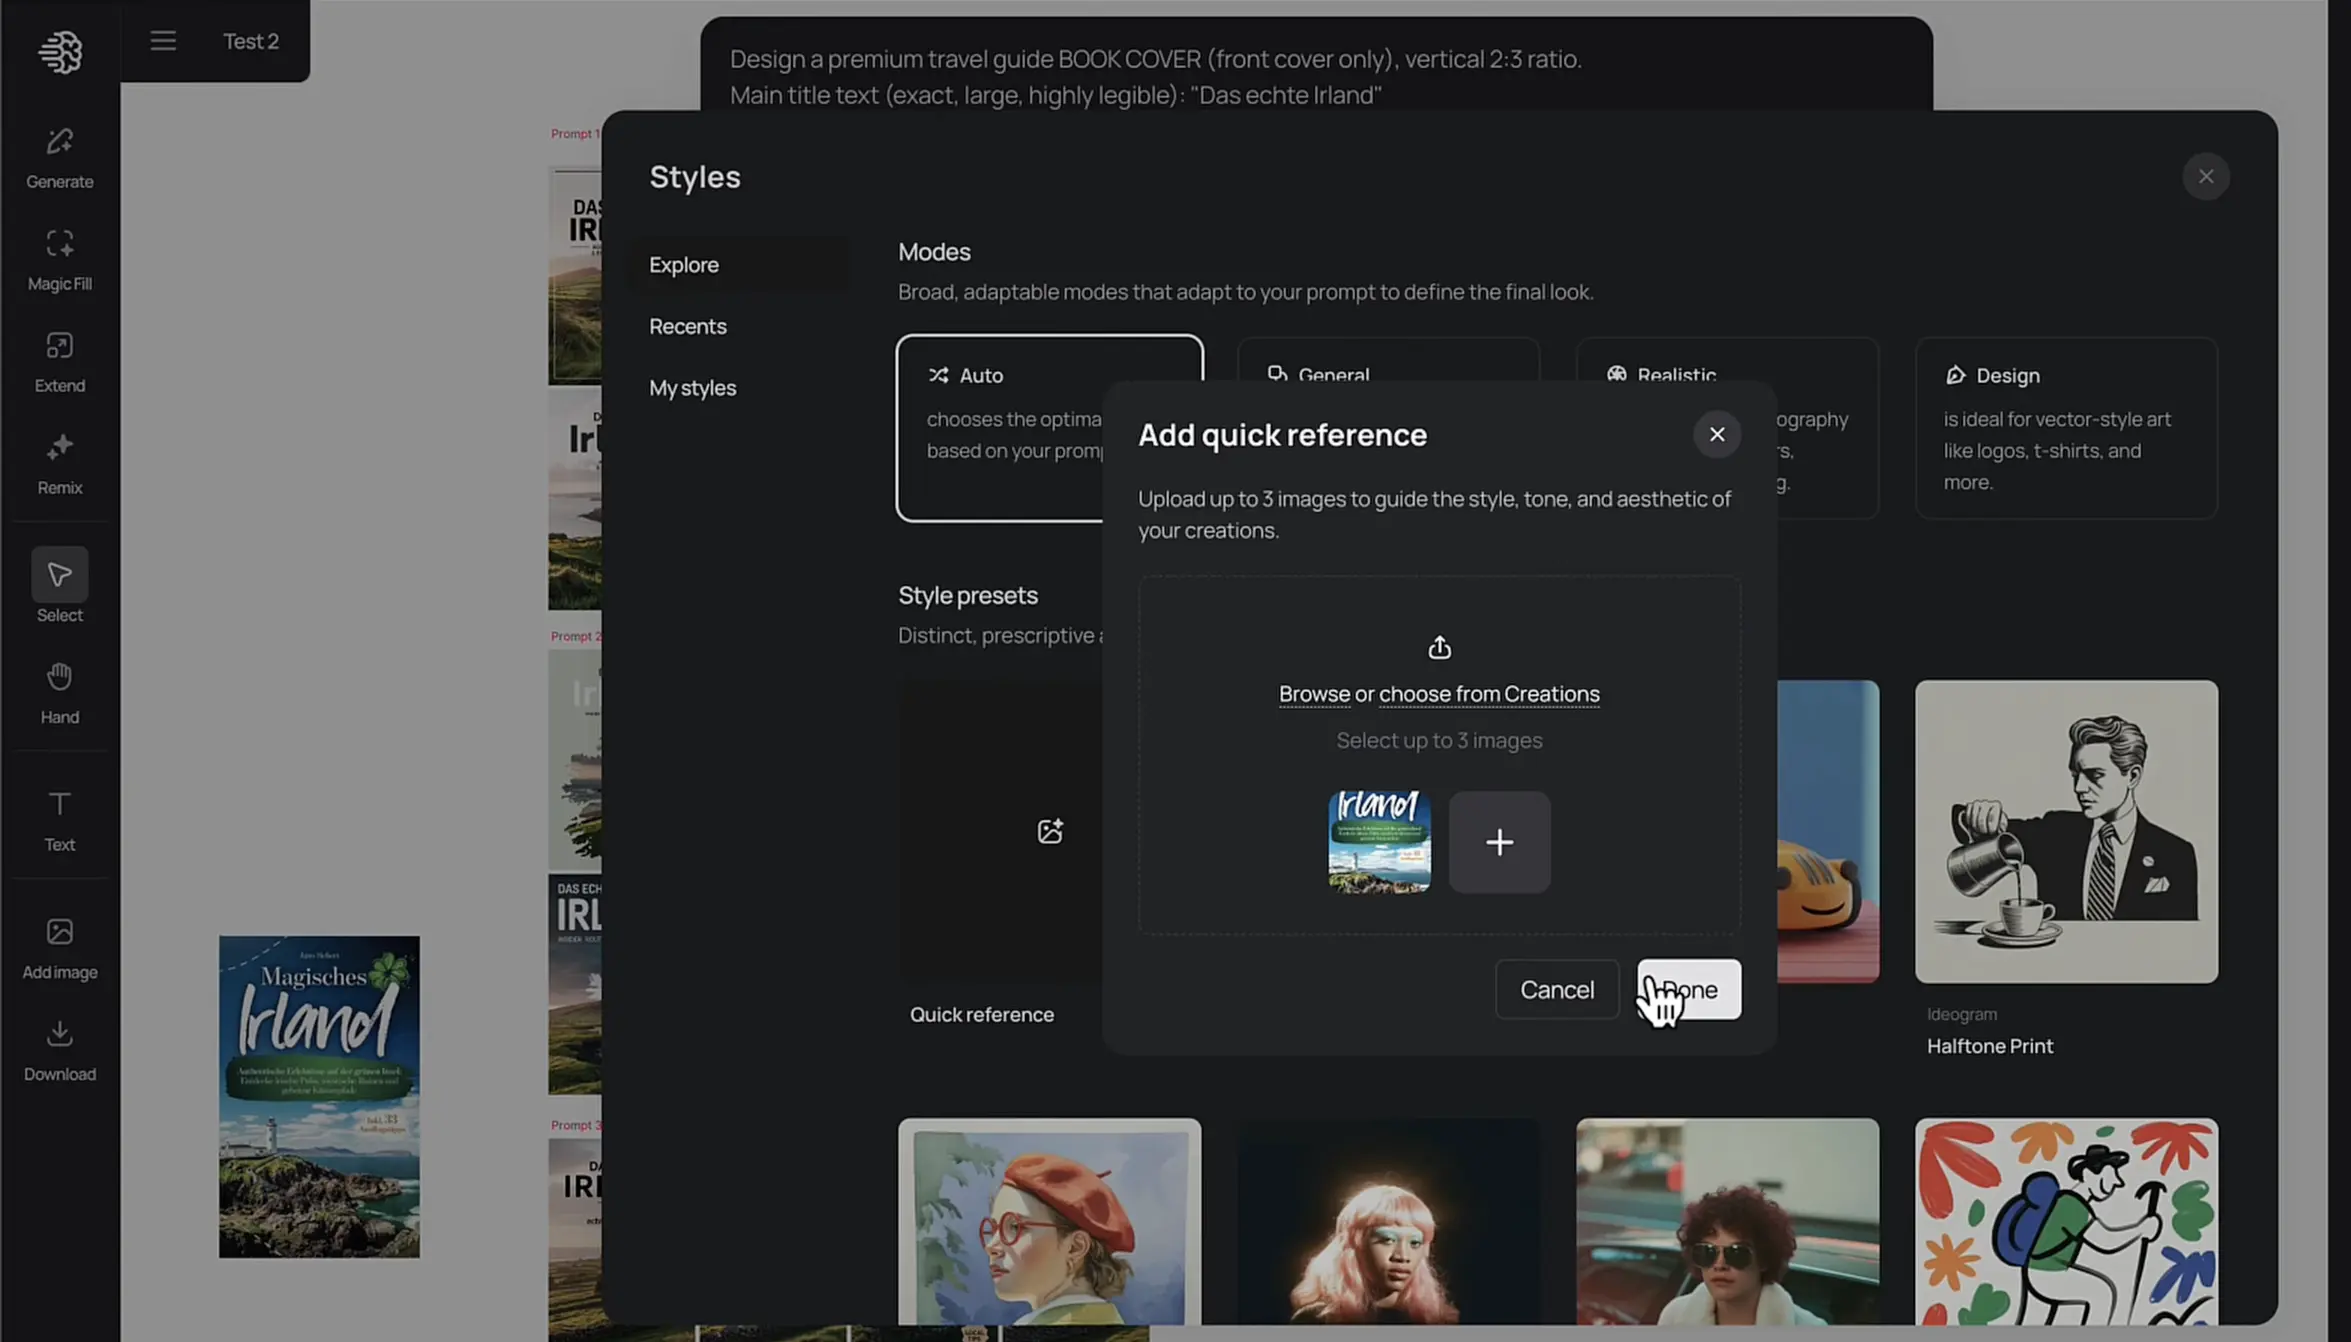The image size is (2351, 1342).
Task: Add another reference image with the plus tile
Action: pos(1499,842)
